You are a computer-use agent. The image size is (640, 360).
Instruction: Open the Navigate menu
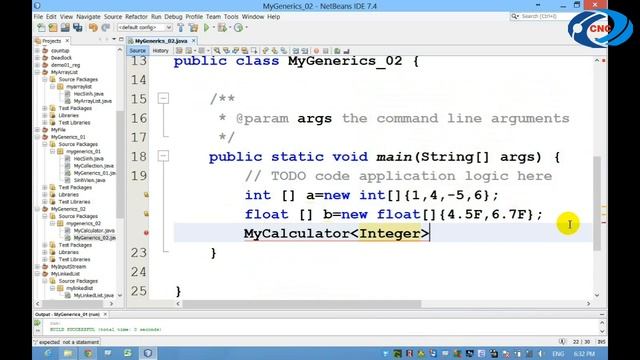click(88, 17)
